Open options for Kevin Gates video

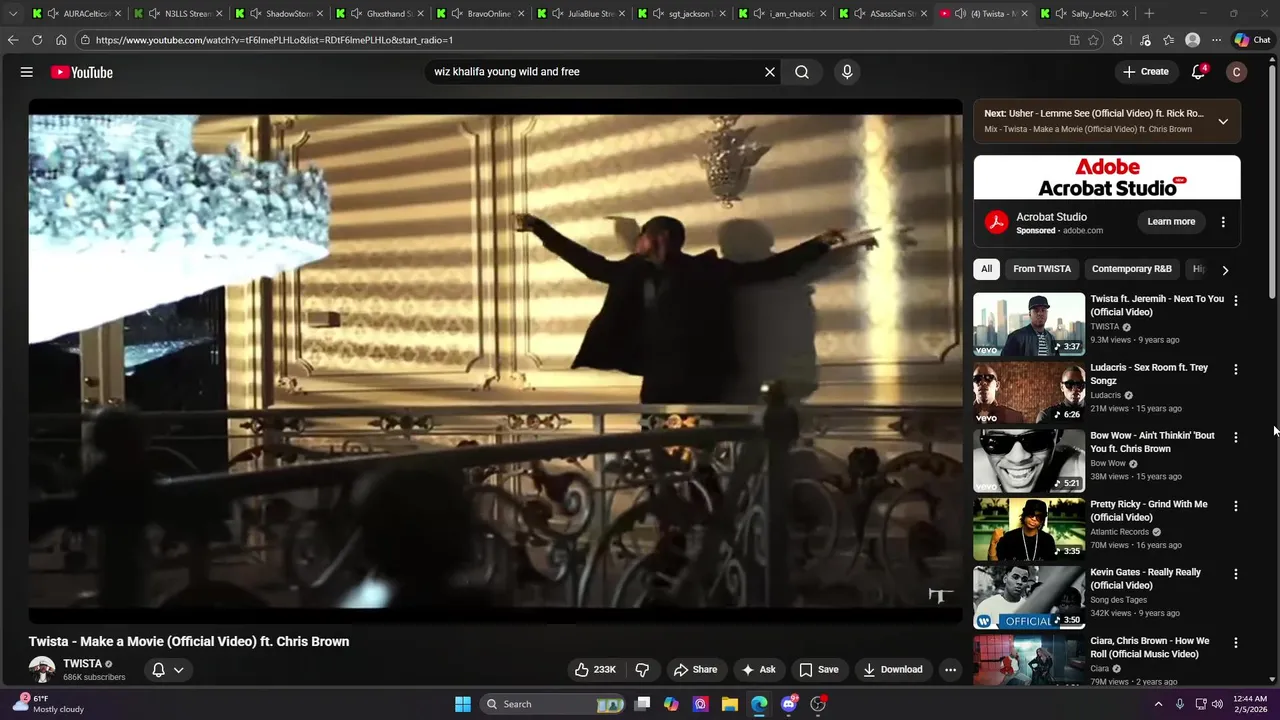(1236, 574)
